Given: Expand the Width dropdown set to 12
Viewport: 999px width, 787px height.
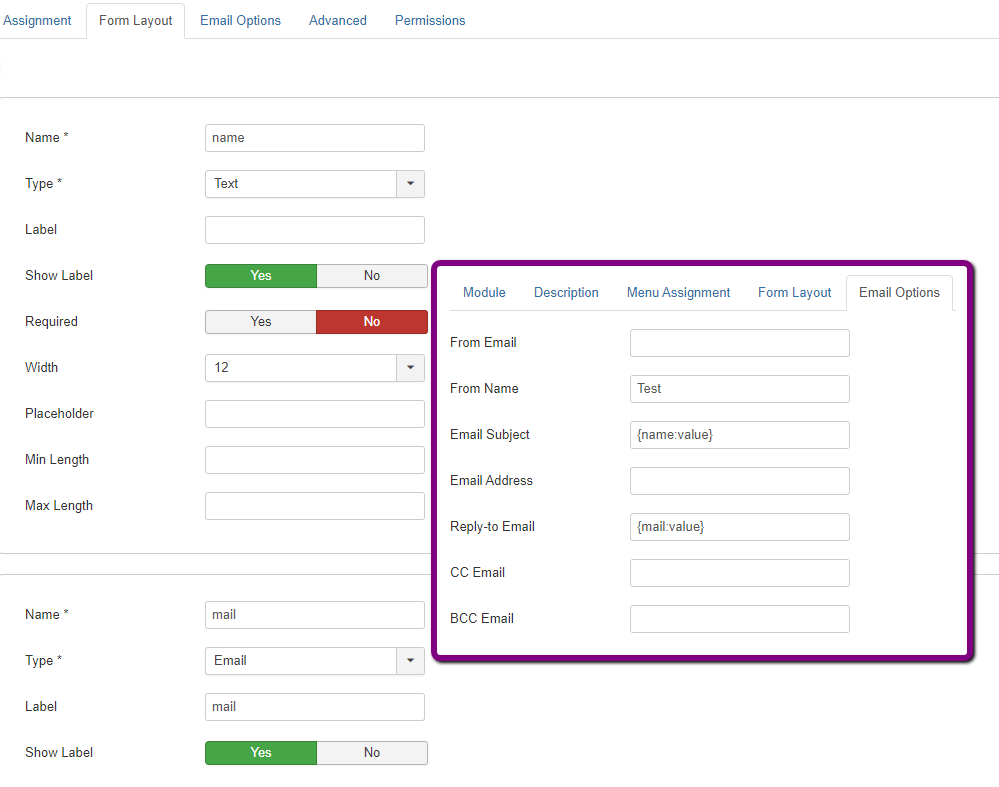Looking at the screenshot, I should click(x=314, y=368).
